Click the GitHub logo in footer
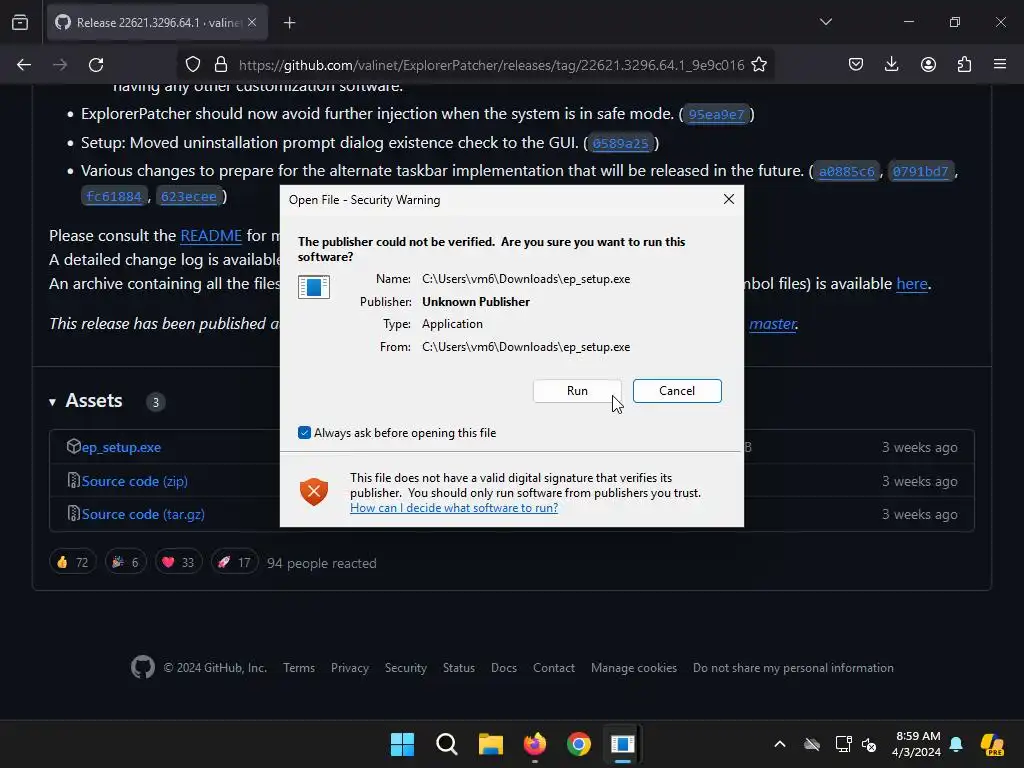 pyautogui.click(x=142, y=667)
